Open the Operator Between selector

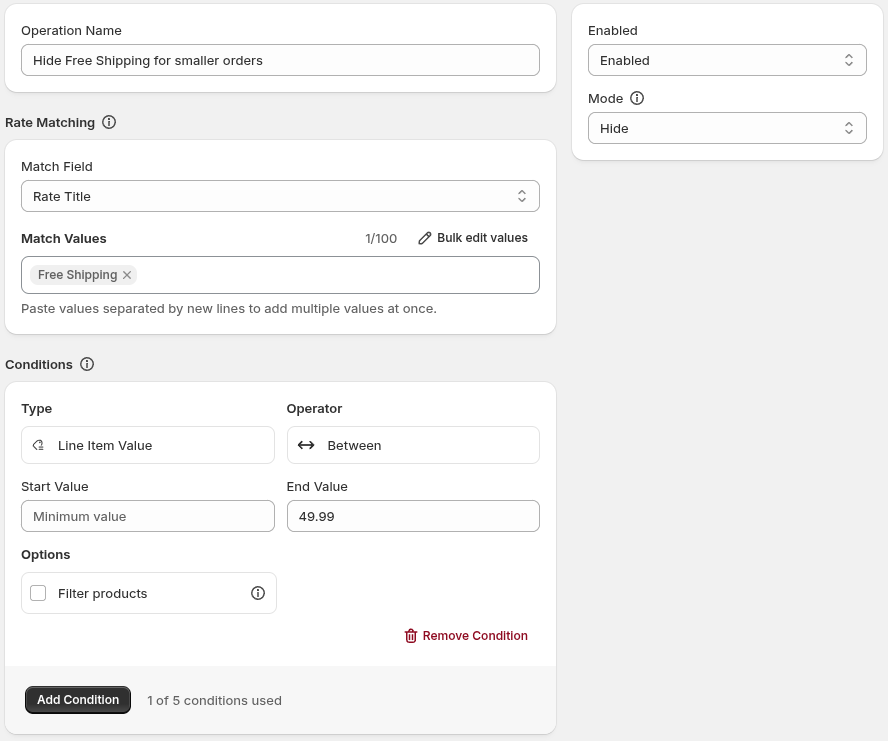point(413,445)
